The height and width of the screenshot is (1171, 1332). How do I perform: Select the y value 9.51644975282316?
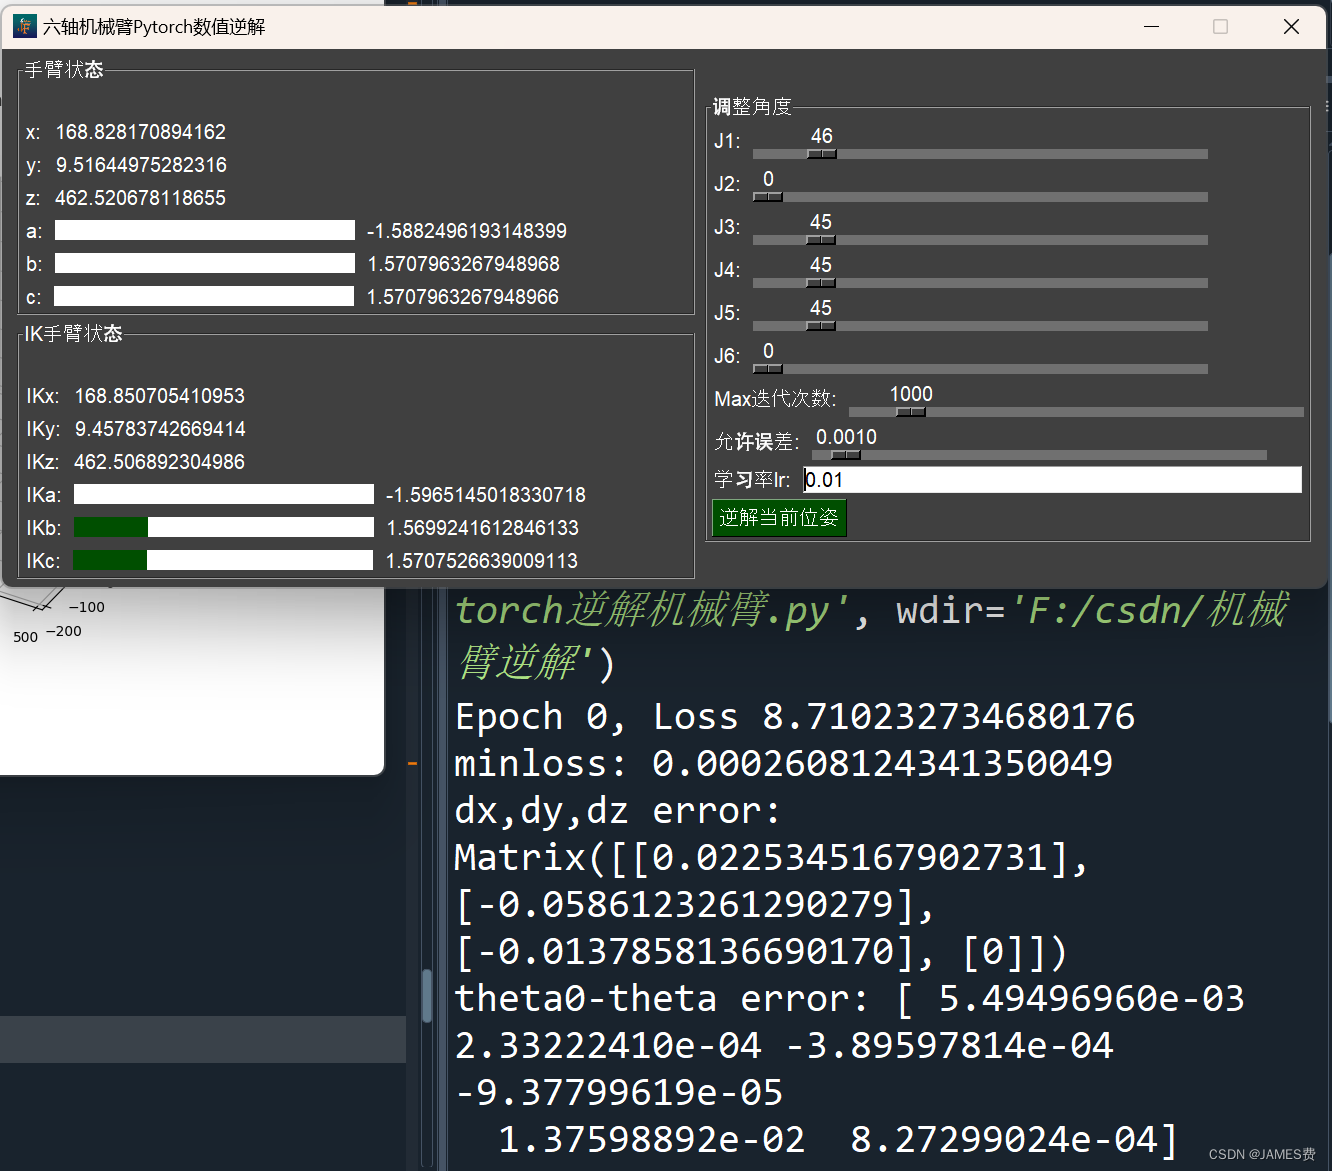pos(141,165)
